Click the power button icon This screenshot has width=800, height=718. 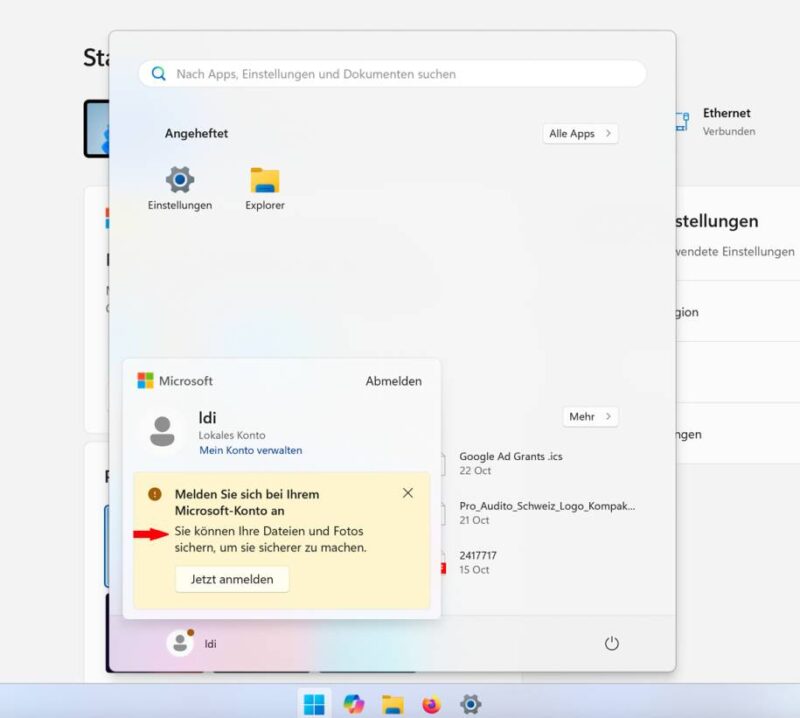click(612, 644)
